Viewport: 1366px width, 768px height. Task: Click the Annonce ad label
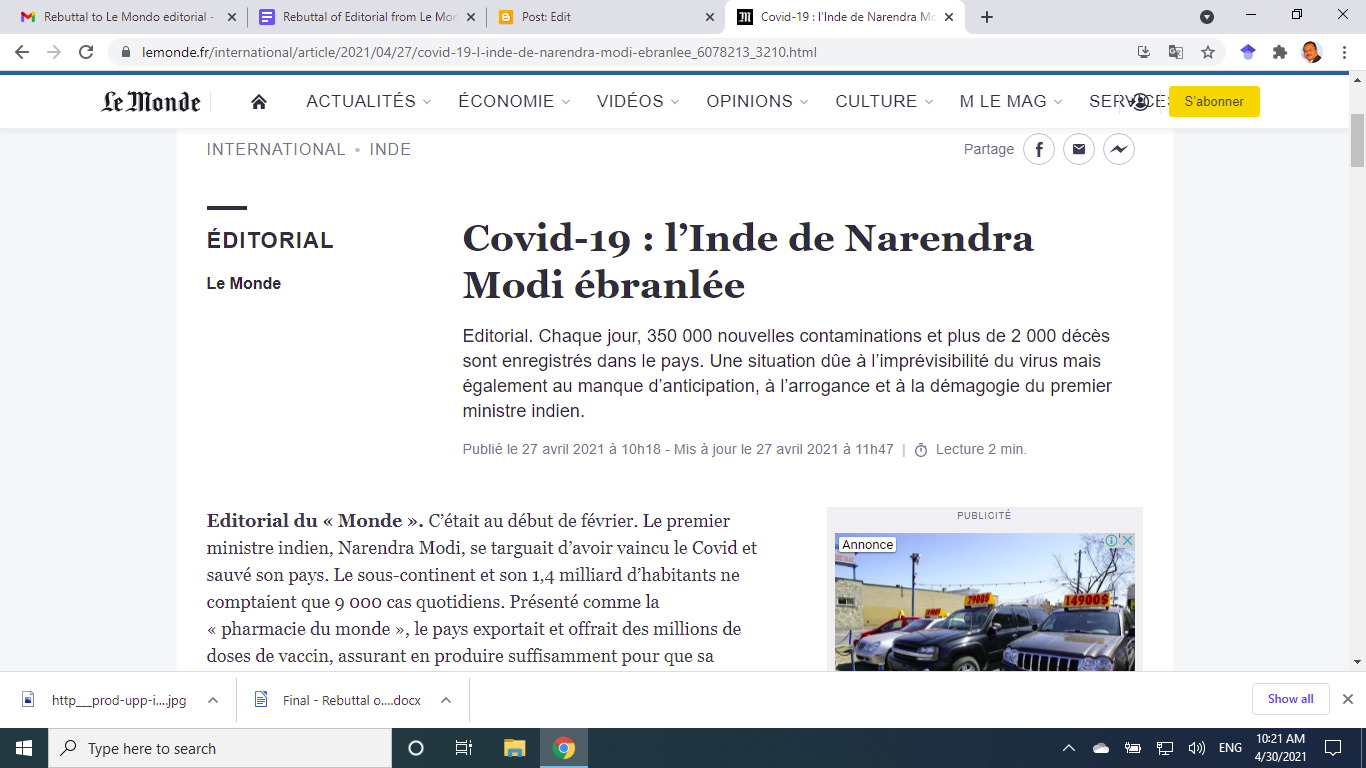click(867, 545)
